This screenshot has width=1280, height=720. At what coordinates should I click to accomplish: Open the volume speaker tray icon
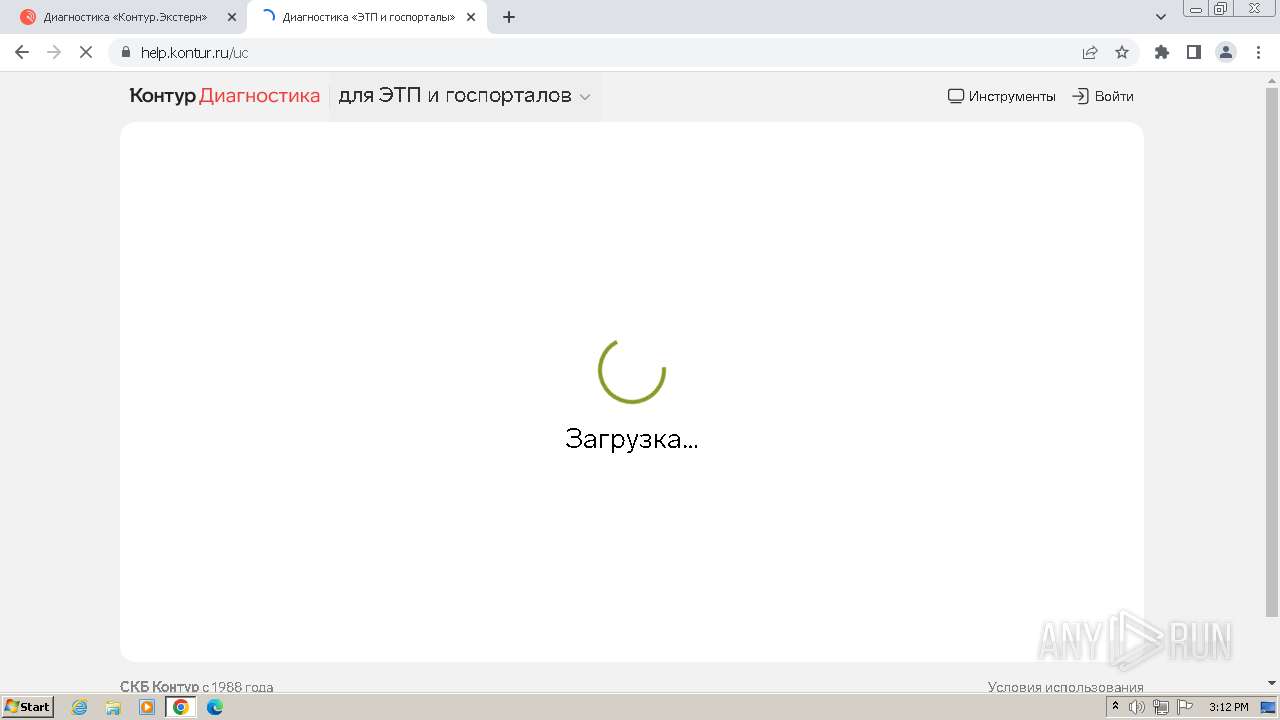[x=1137, y=707]
